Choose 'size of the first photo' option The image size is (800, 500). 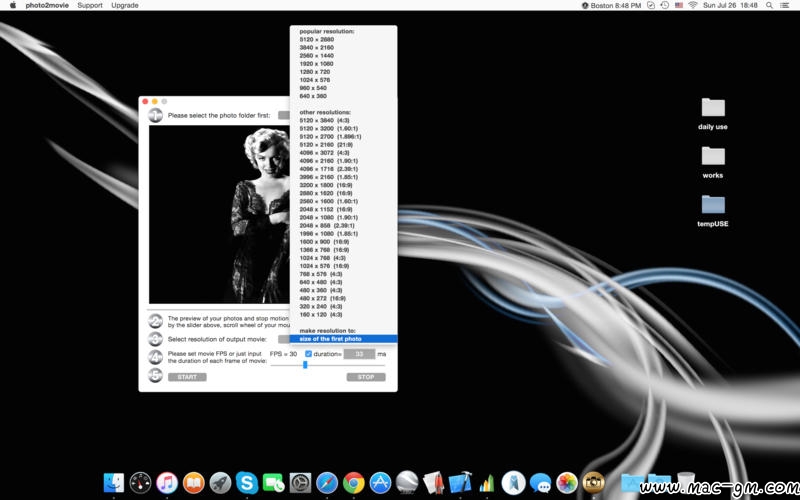tap(343, 339)
